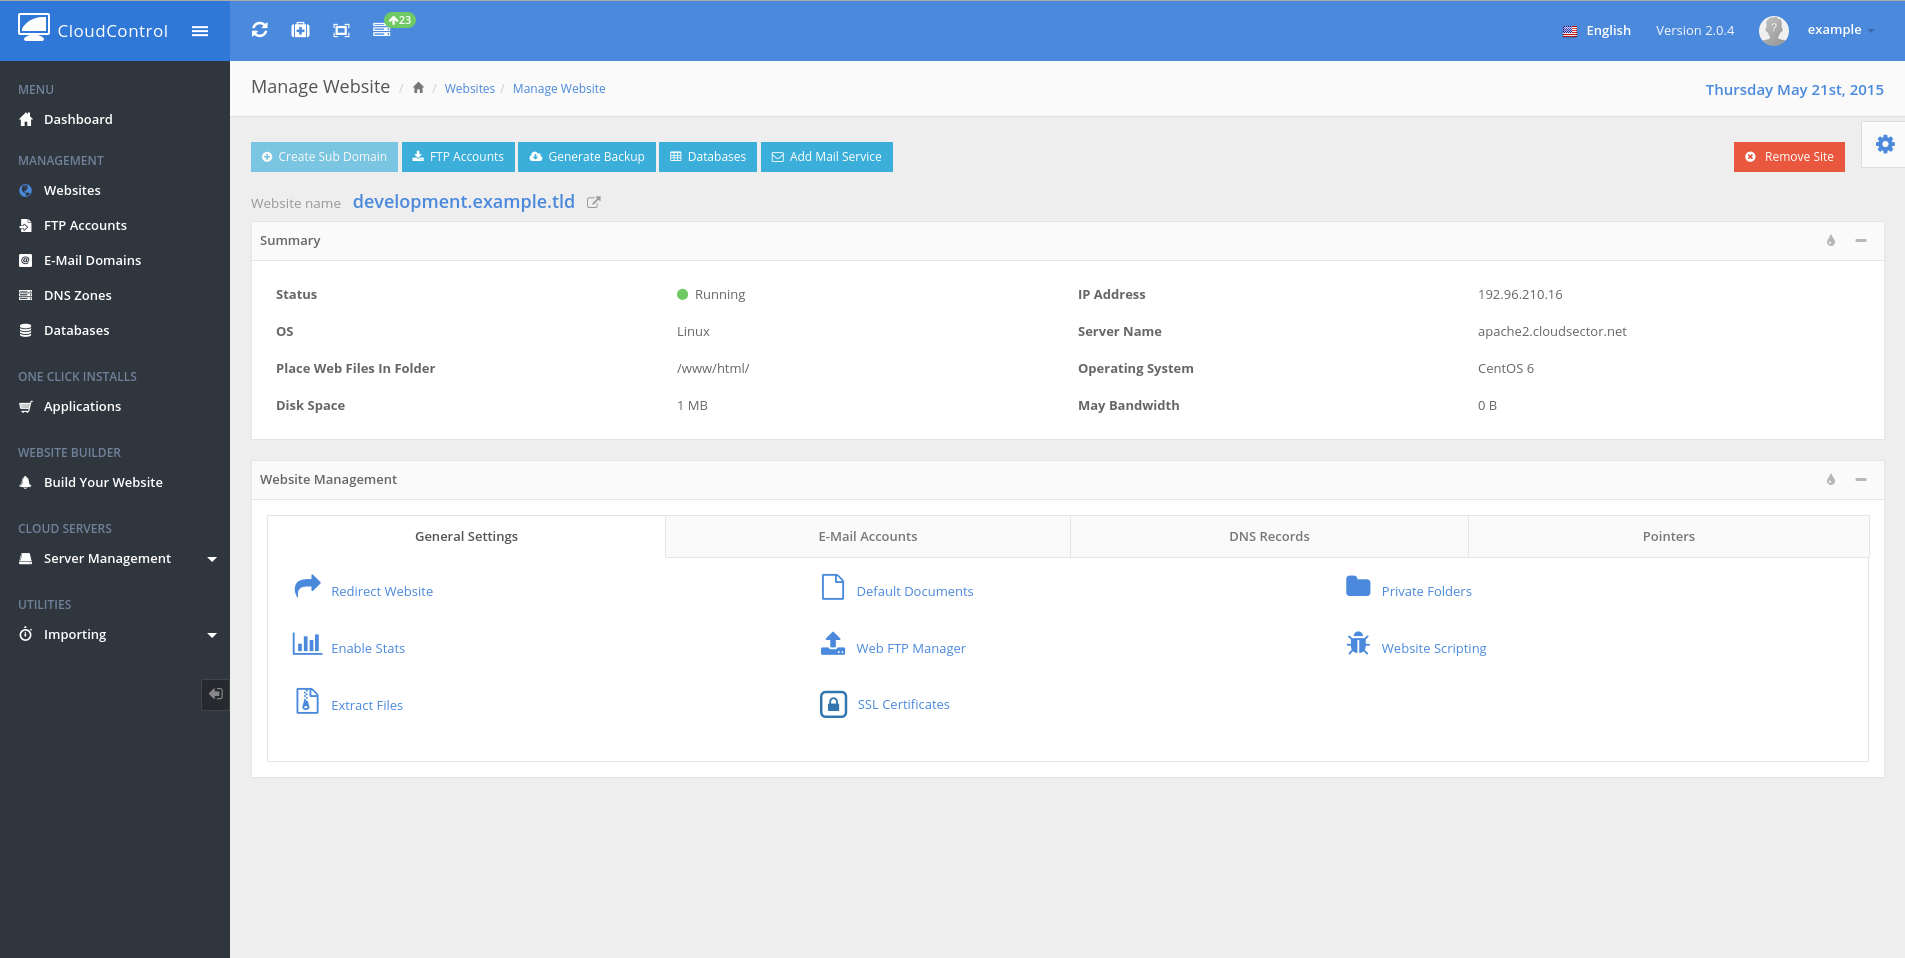Click the medical kit icon in header
Image resolution: width=1905 pixels, height=958 pixels.
click(300, 30)
